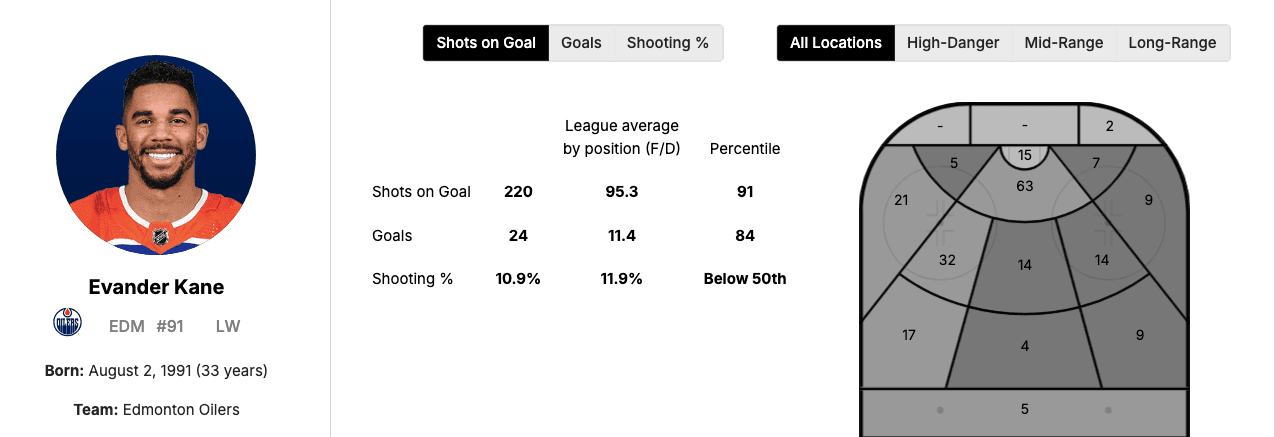Screen dimensions: 1275x437
Task: Click the left wing zone showing 21
Action: [x=901, y=200]
